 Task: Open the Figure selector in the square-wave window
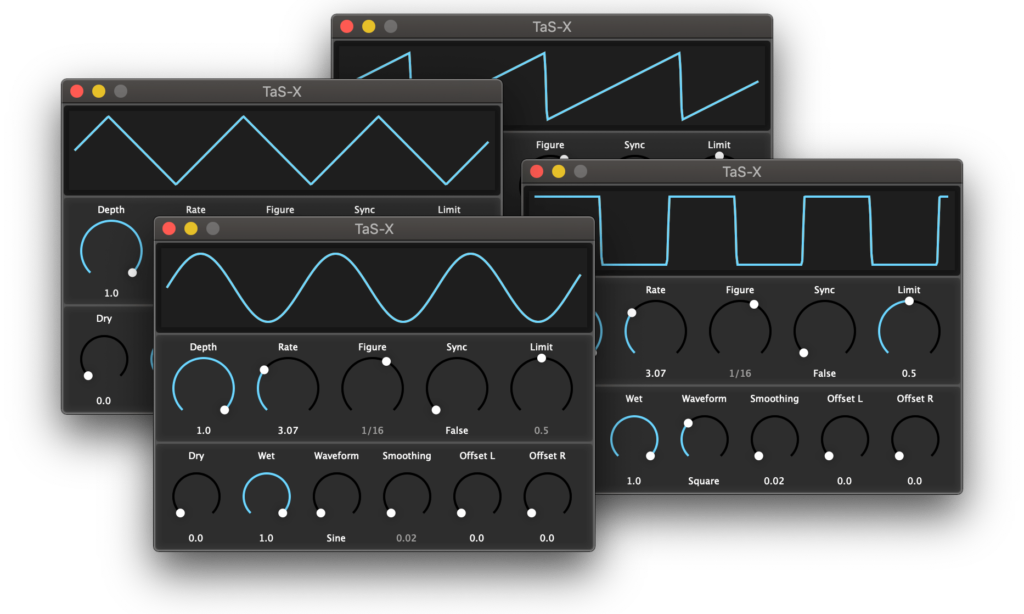point(739,328)
